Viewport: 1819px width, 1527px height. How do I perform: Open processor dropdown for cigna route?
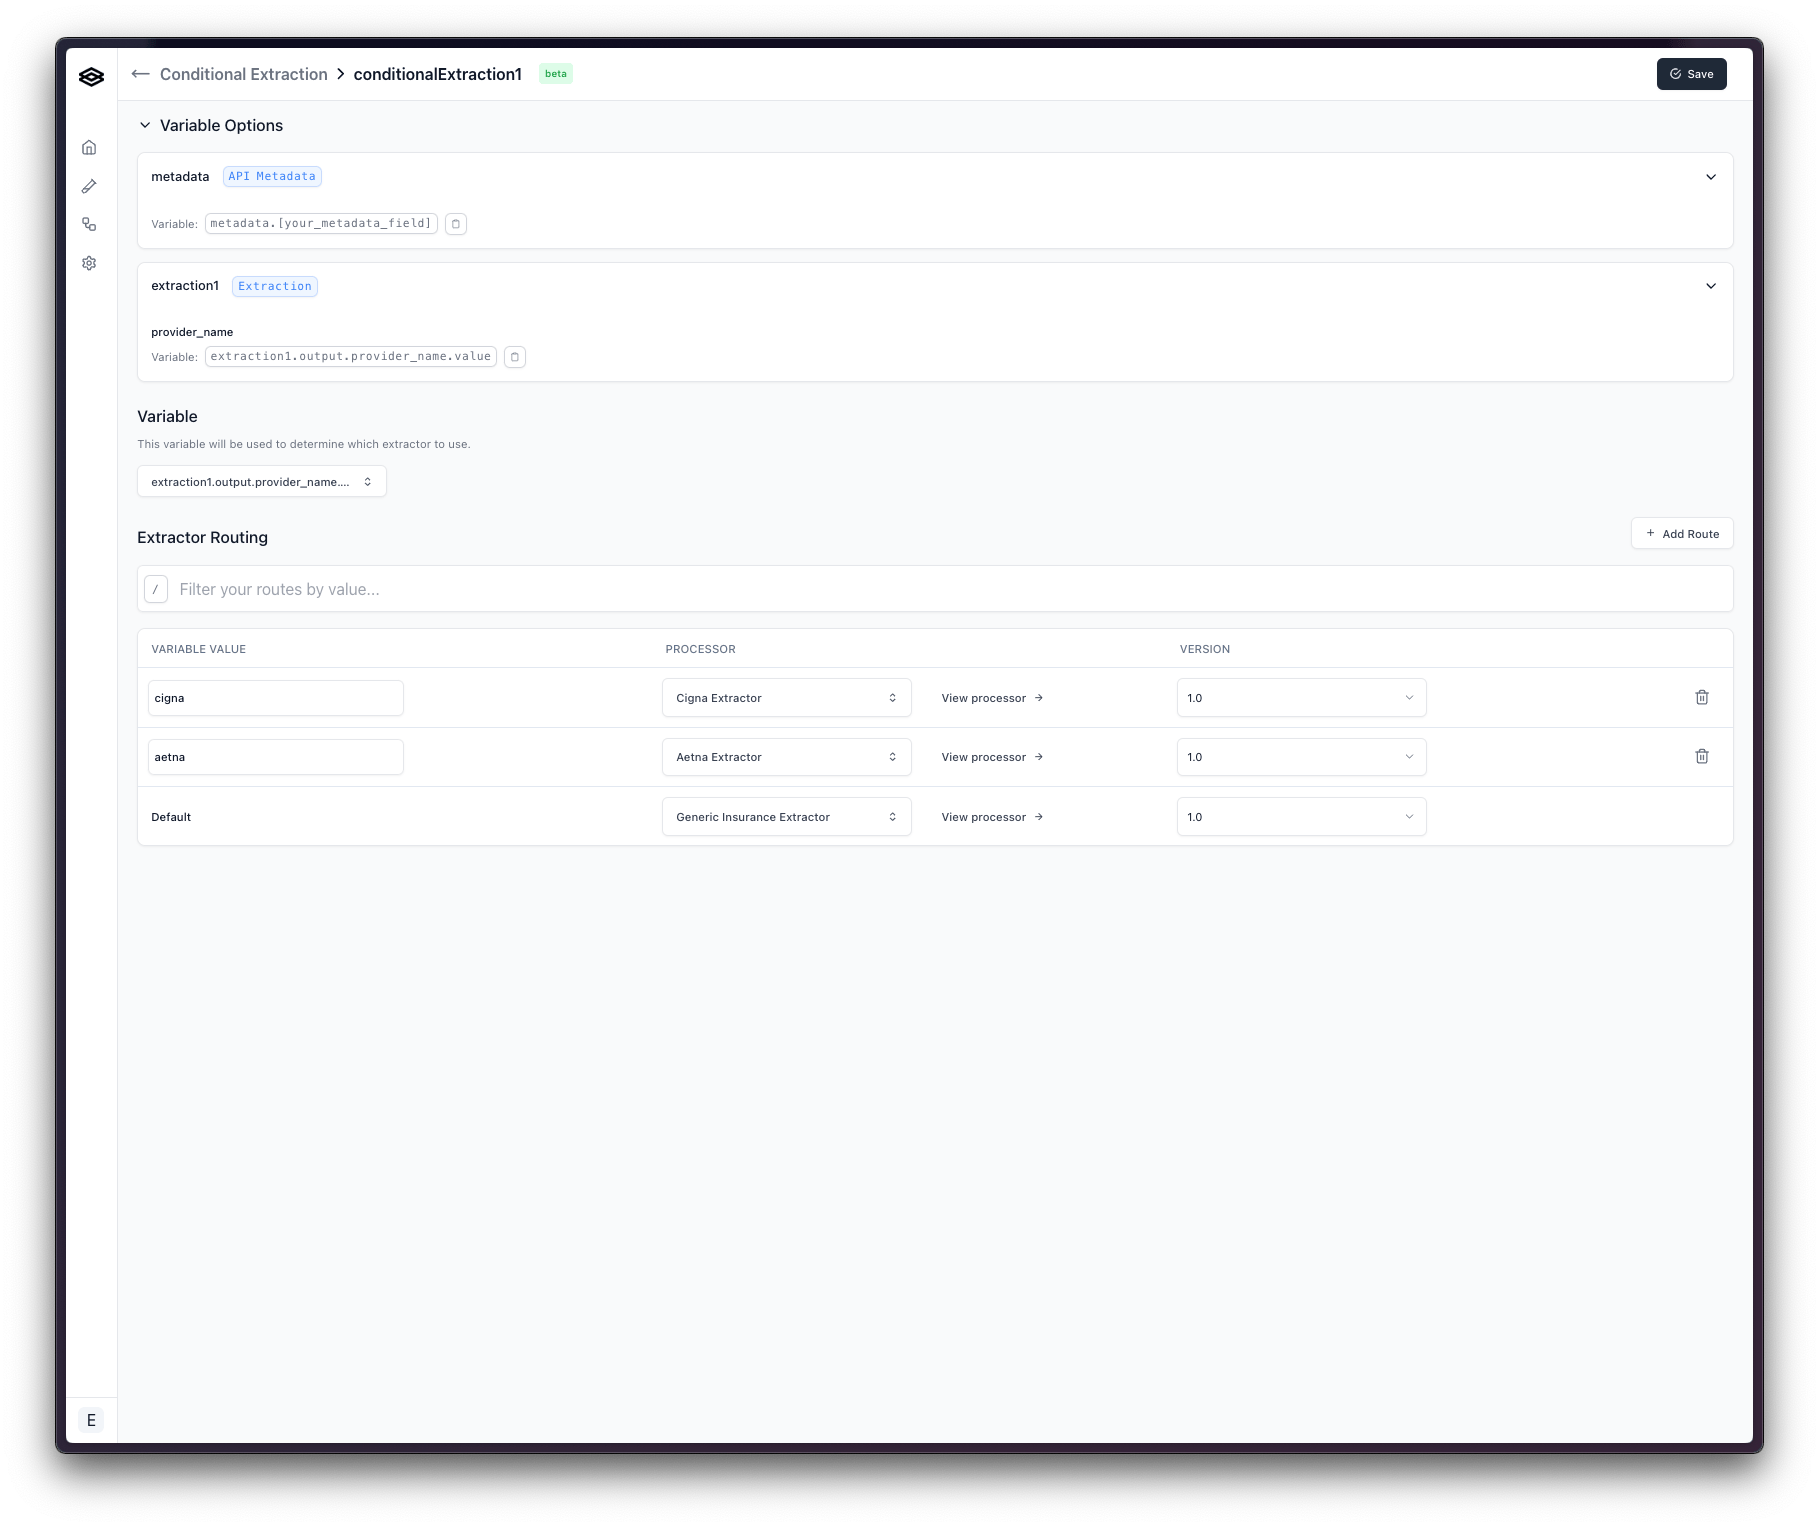click(x=787, y=698)
